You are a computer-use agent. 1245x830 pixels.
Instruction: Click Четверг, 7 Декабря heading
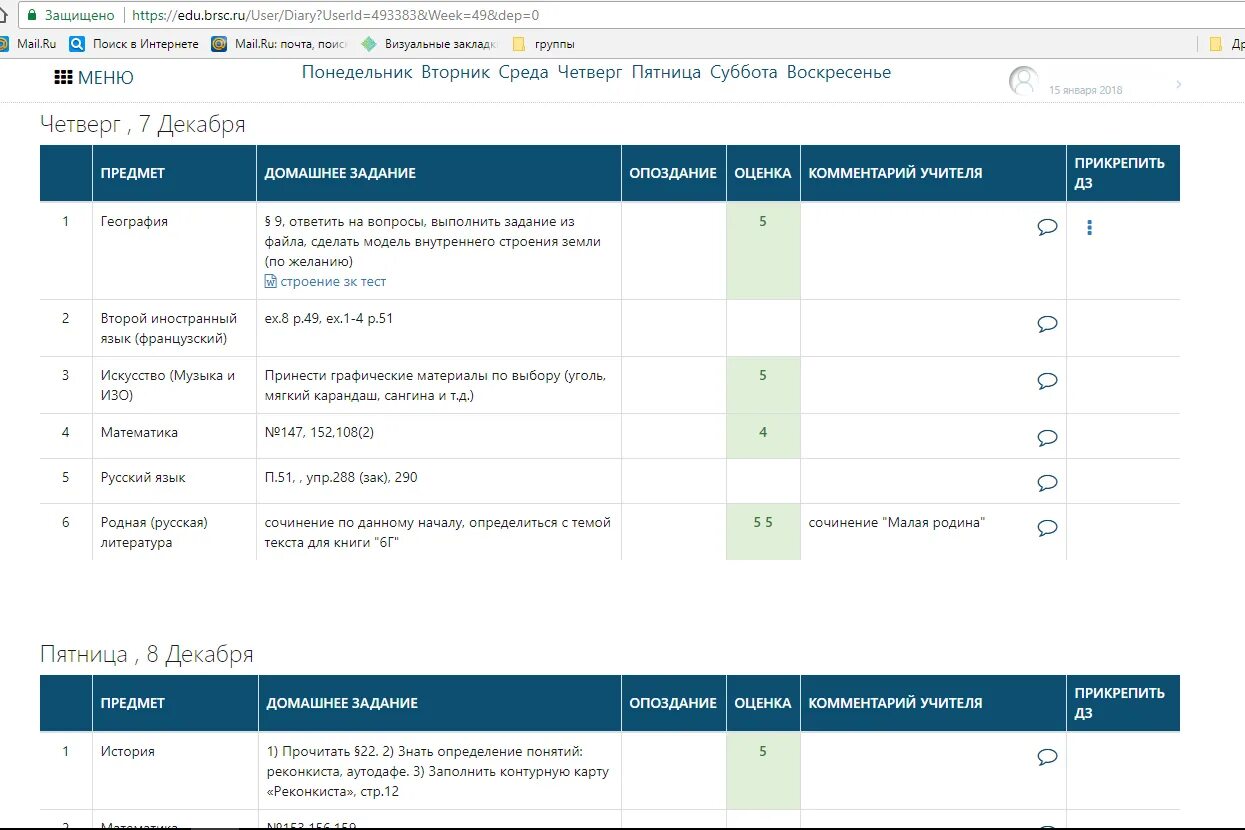click(x=142, y=124)
